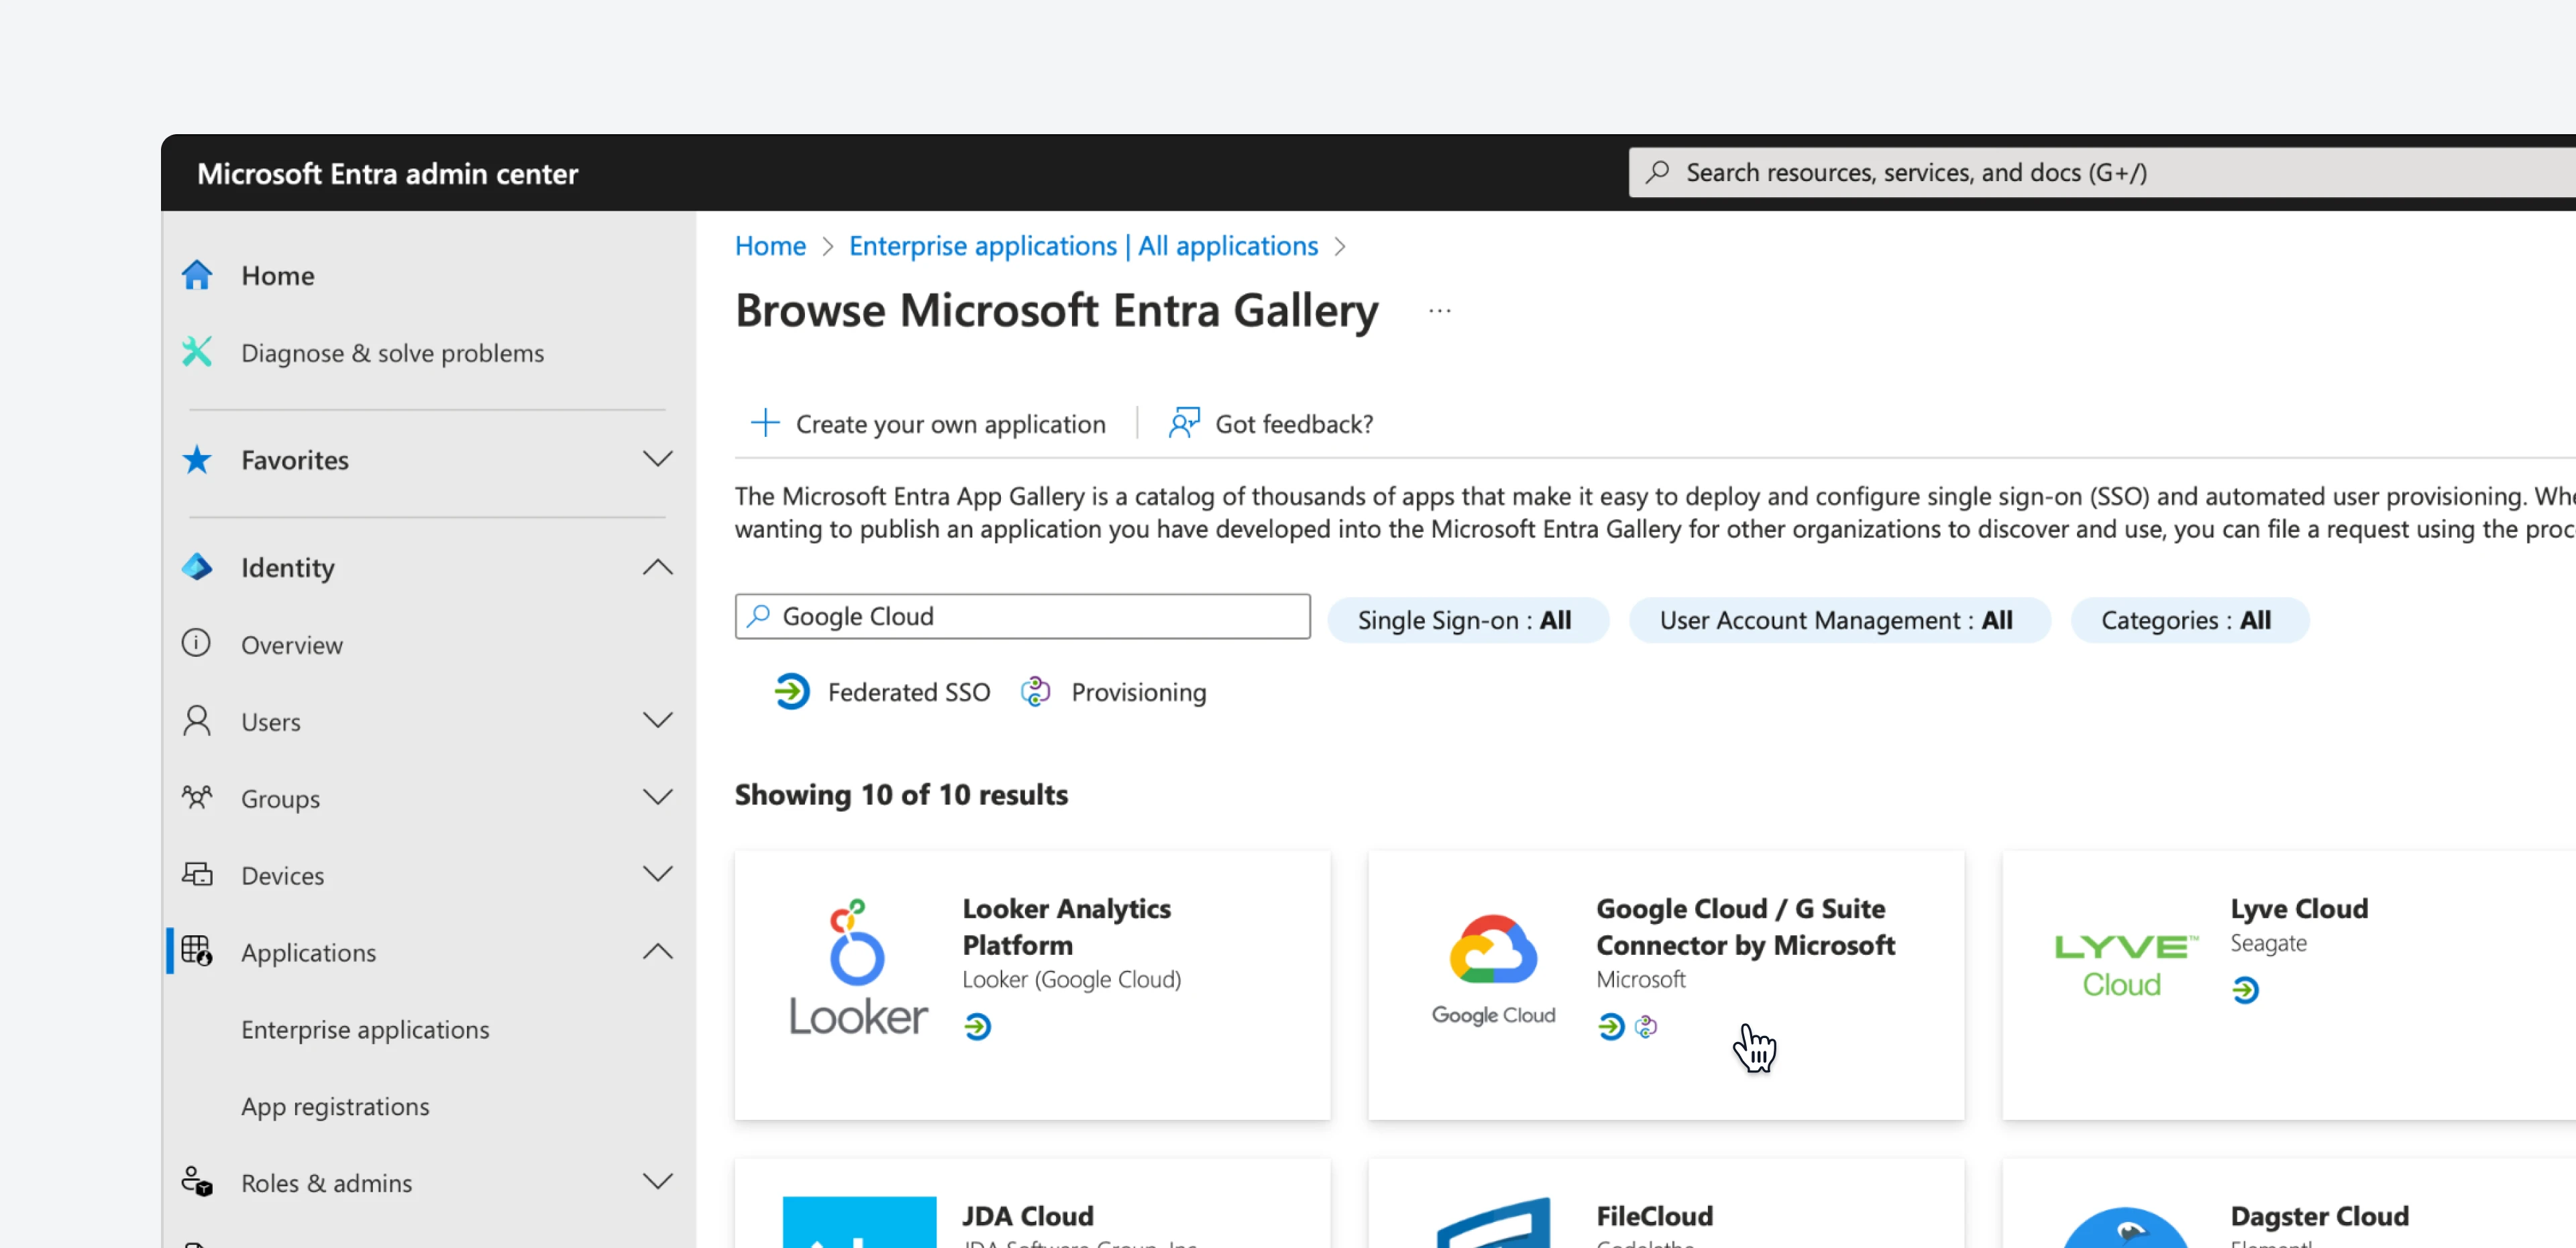2576x1248 pixels.
Task: Click the Lyve Cloud logo thumbnail
Action: tap(2126, 967)
